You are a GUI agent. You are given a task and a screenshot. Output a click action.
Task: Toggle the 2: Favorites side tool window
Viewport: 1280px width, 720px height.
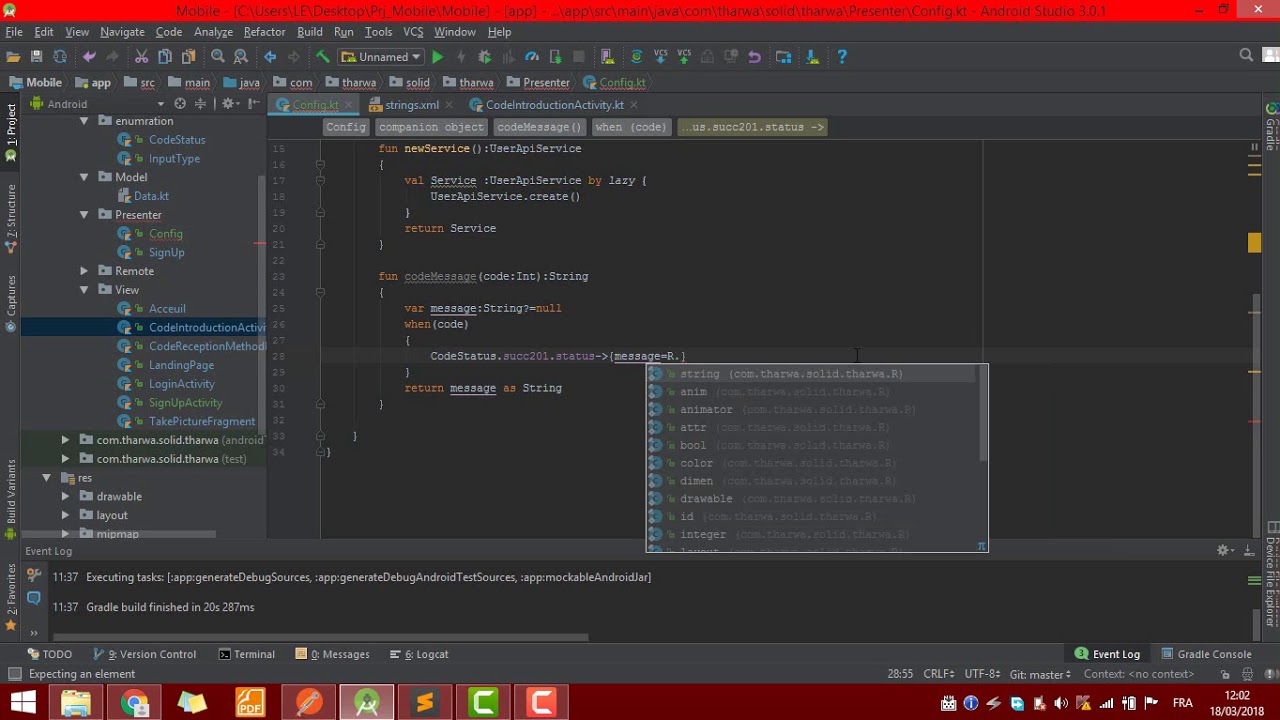(x=11, y=597)
